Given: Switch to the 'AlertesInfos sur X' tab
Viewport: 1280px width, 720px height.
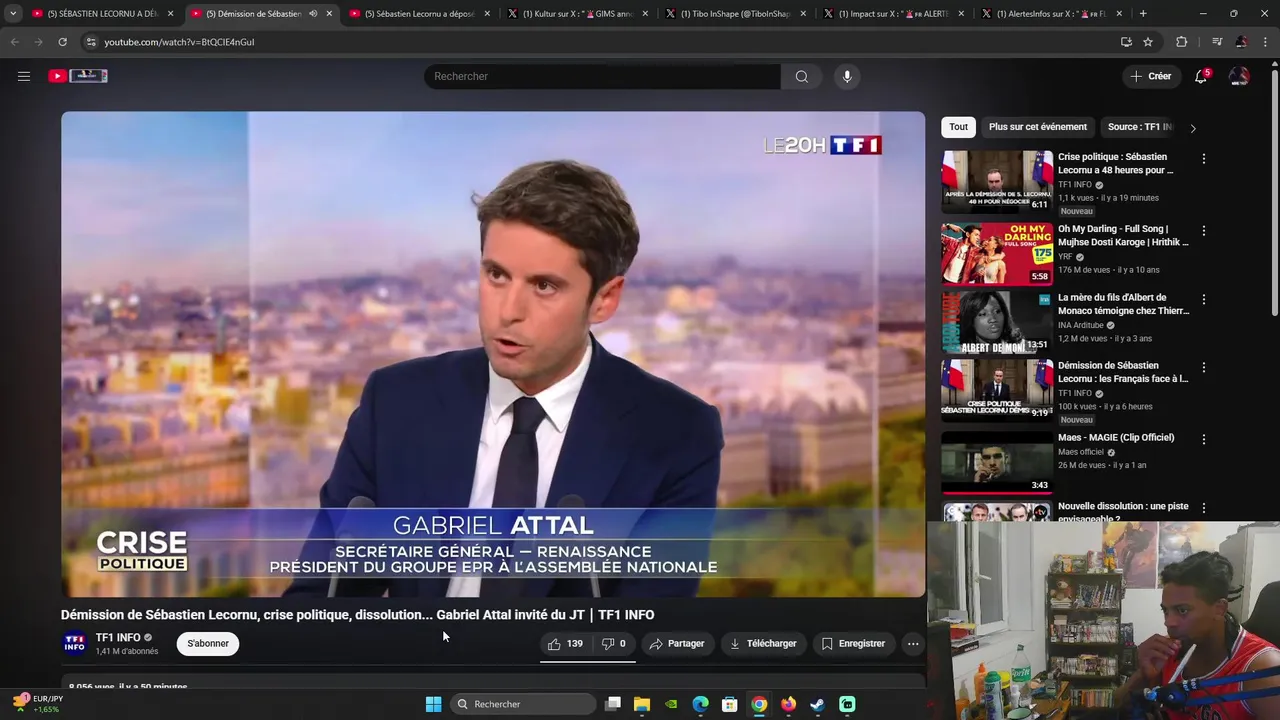Looking at the screenshot, I should click(x=1051, y=14).
